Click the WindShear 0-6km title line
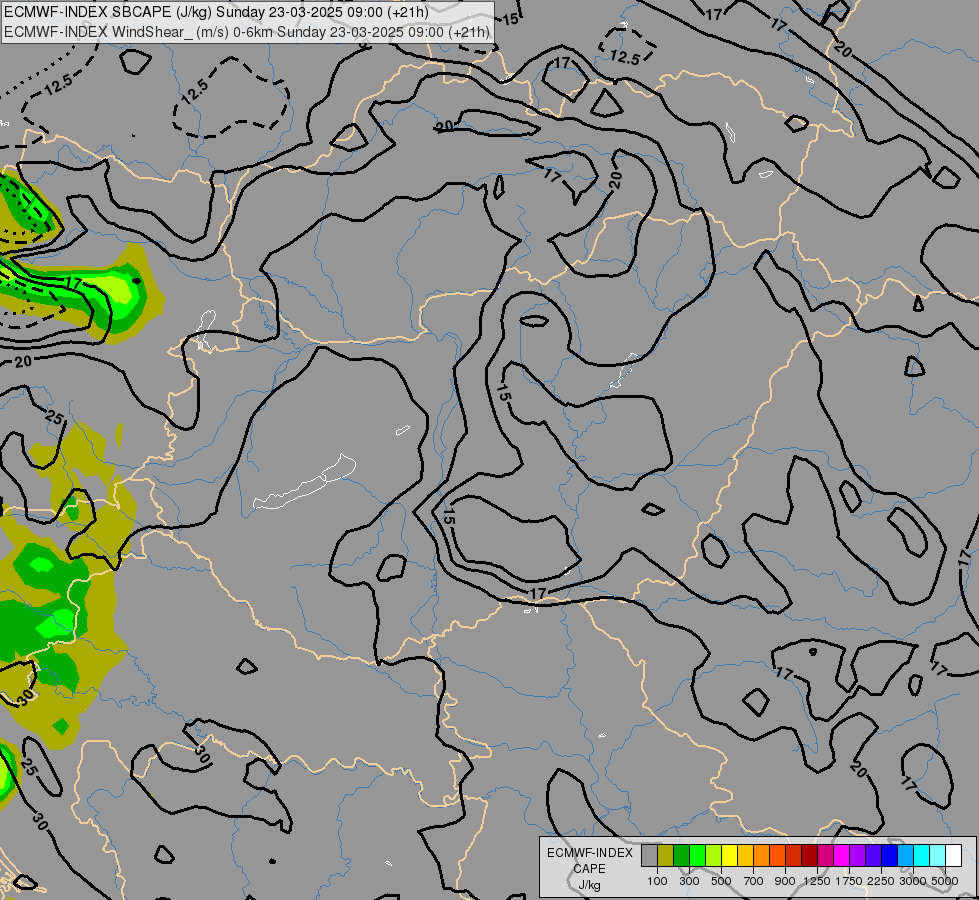This screenshot has height=900, width=979. pyautogui.click(x=247, y=32)
